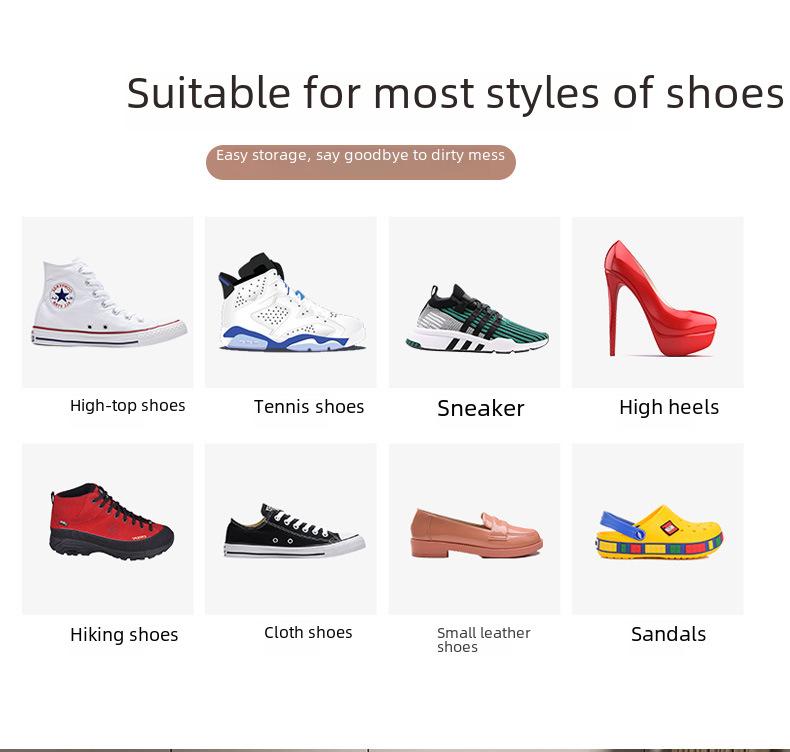This screenshot has height=752, width=790.
Task: Click the 'High heels' label
Action: pos(669,407)
